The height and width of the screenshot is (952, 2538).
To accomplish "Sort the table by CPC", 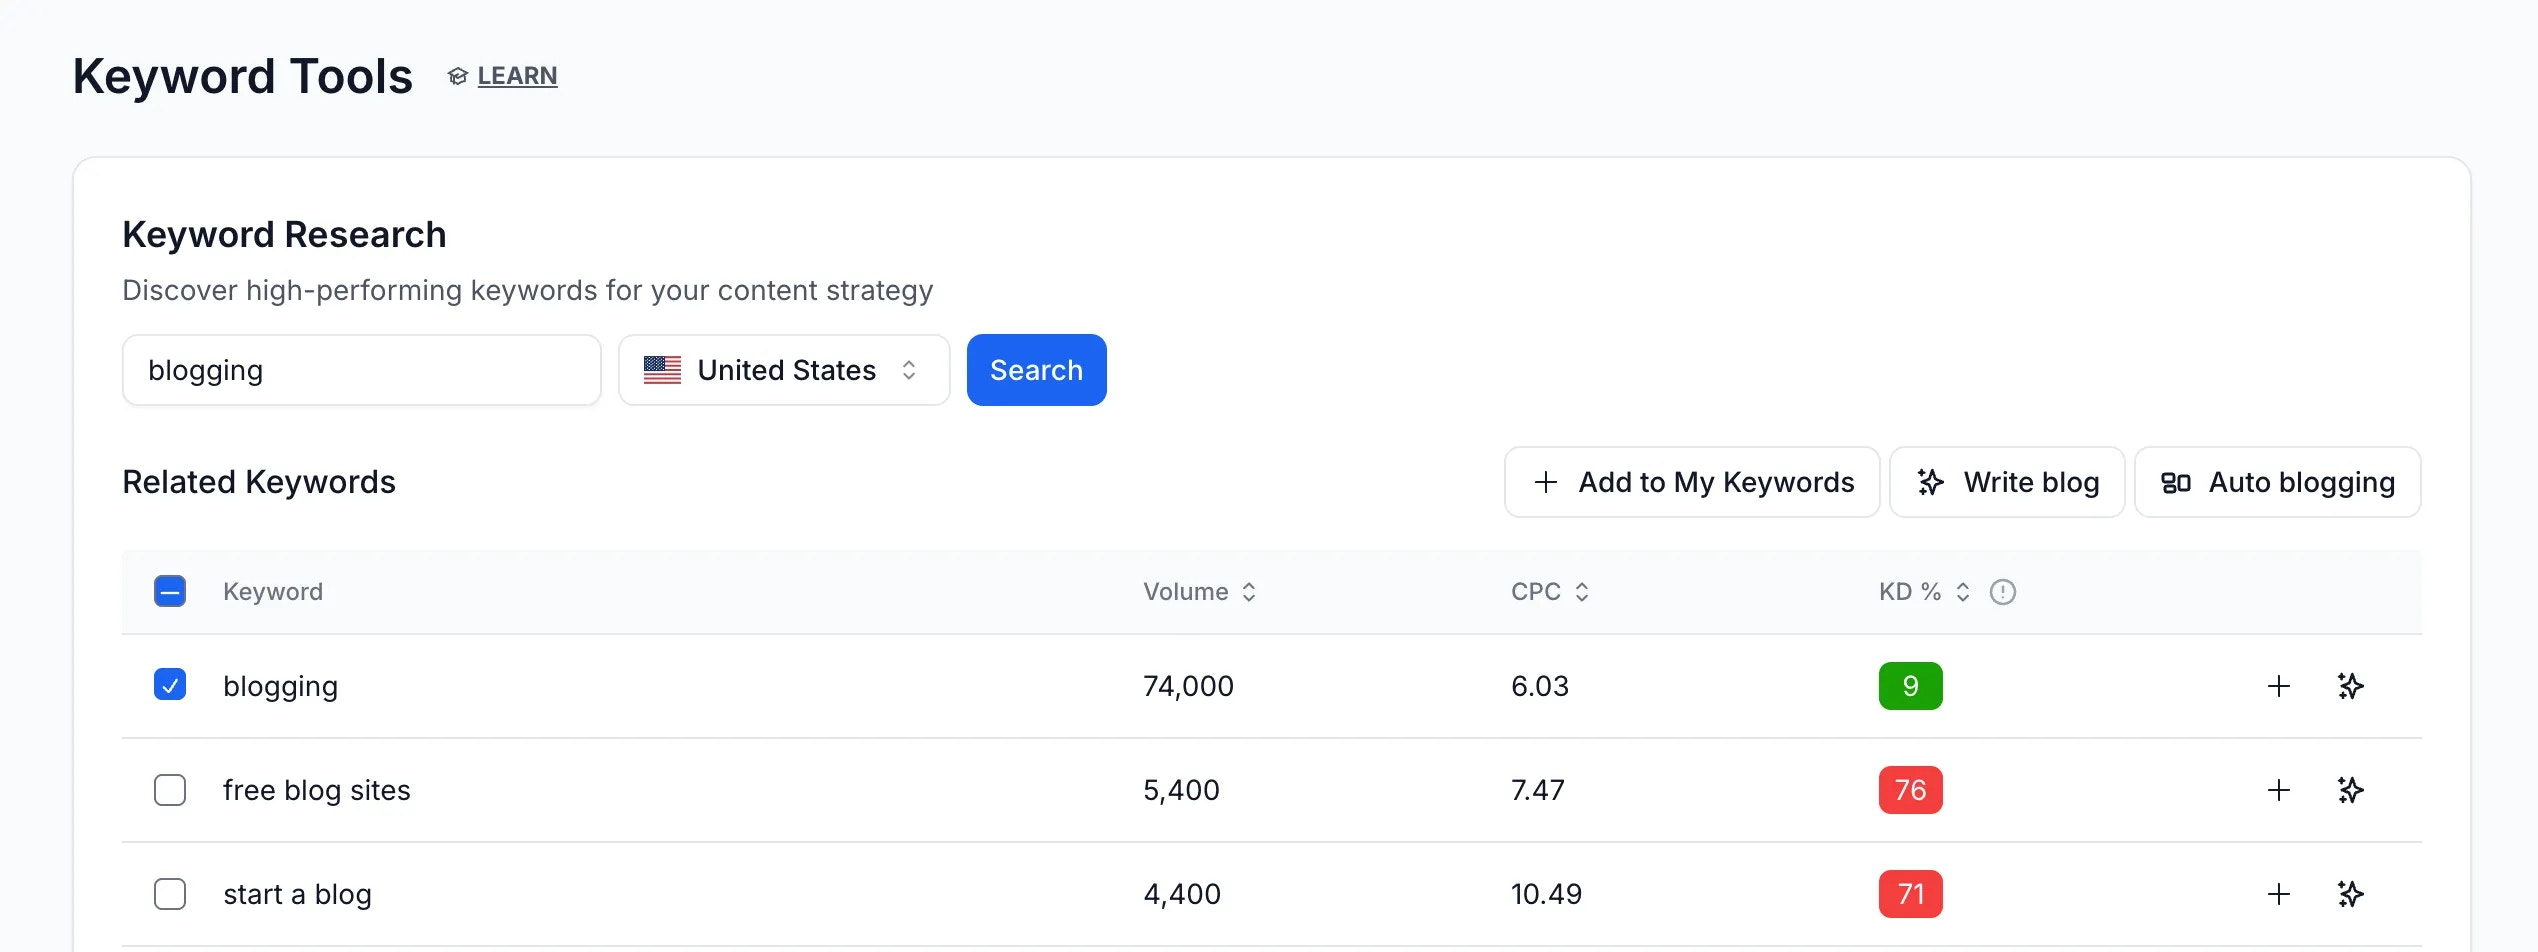I will [x=1583, y=591].
